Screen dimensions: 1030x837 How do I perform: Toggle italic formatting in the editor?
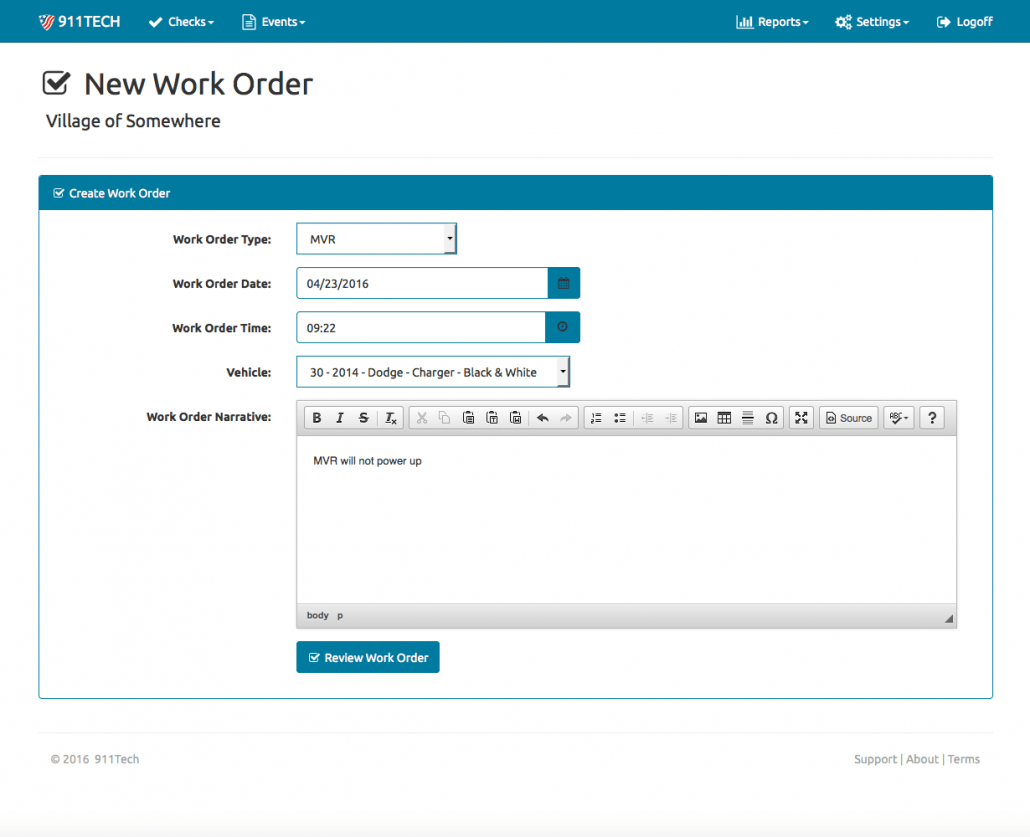(x=340, y=418)
